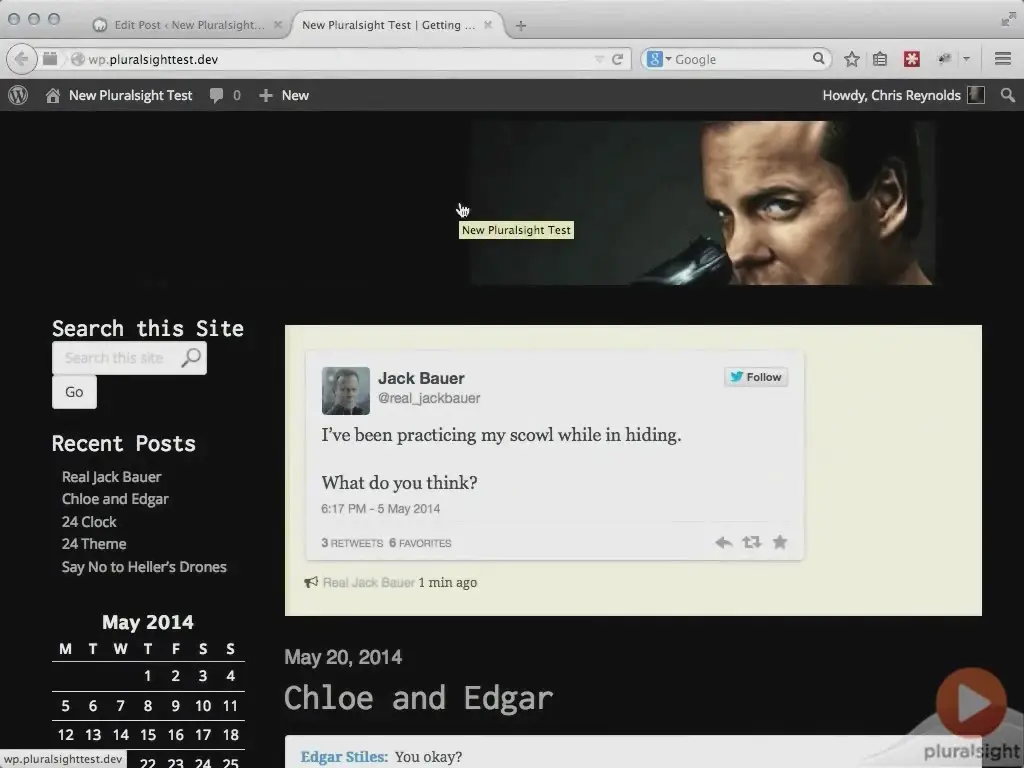Close the Edit Post tab
Image resolution: width=1024 pixels, height=768 pixels.
click(x=278, y=25)
